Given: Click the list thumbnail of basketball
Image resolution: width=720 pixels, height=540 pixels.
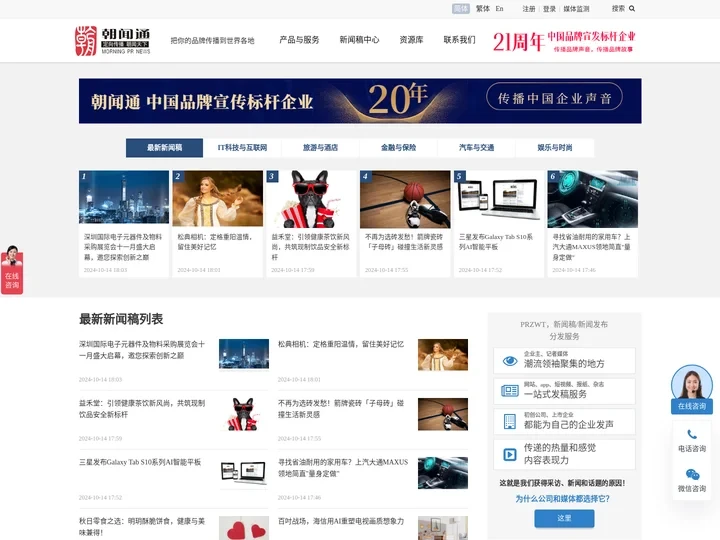Looking at the screenshot, I should 443,414.
